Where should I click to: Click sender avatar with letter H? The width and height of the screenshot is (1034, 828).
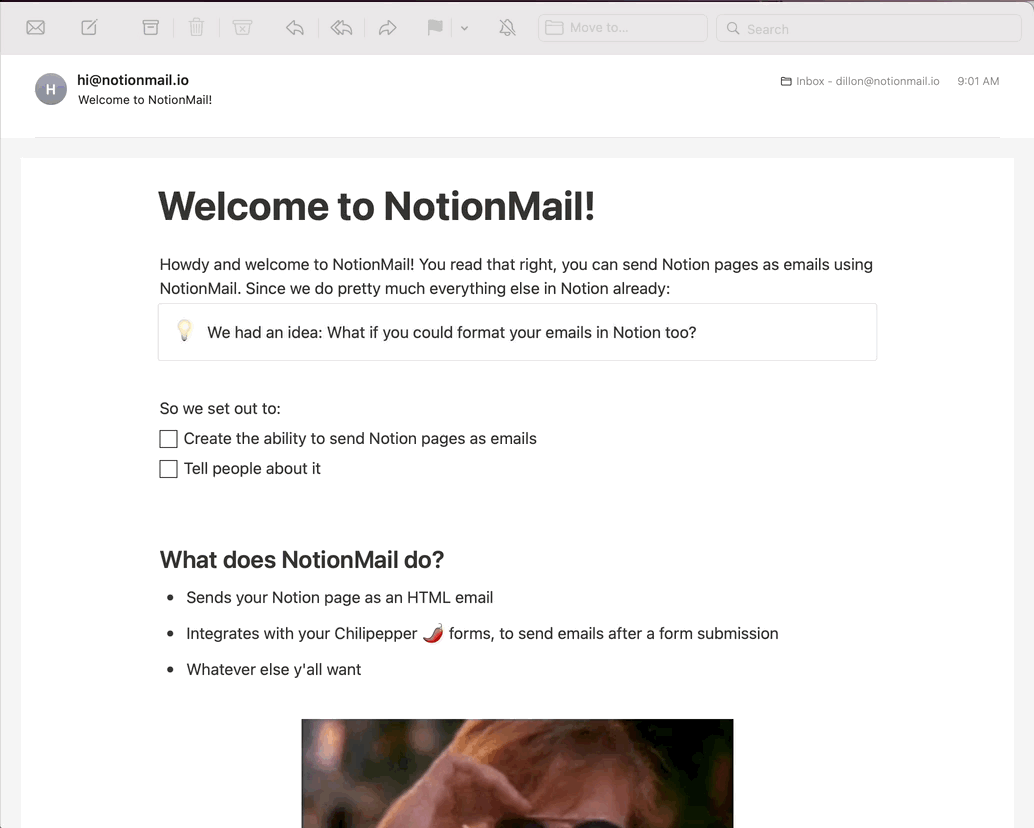point(51,89)
